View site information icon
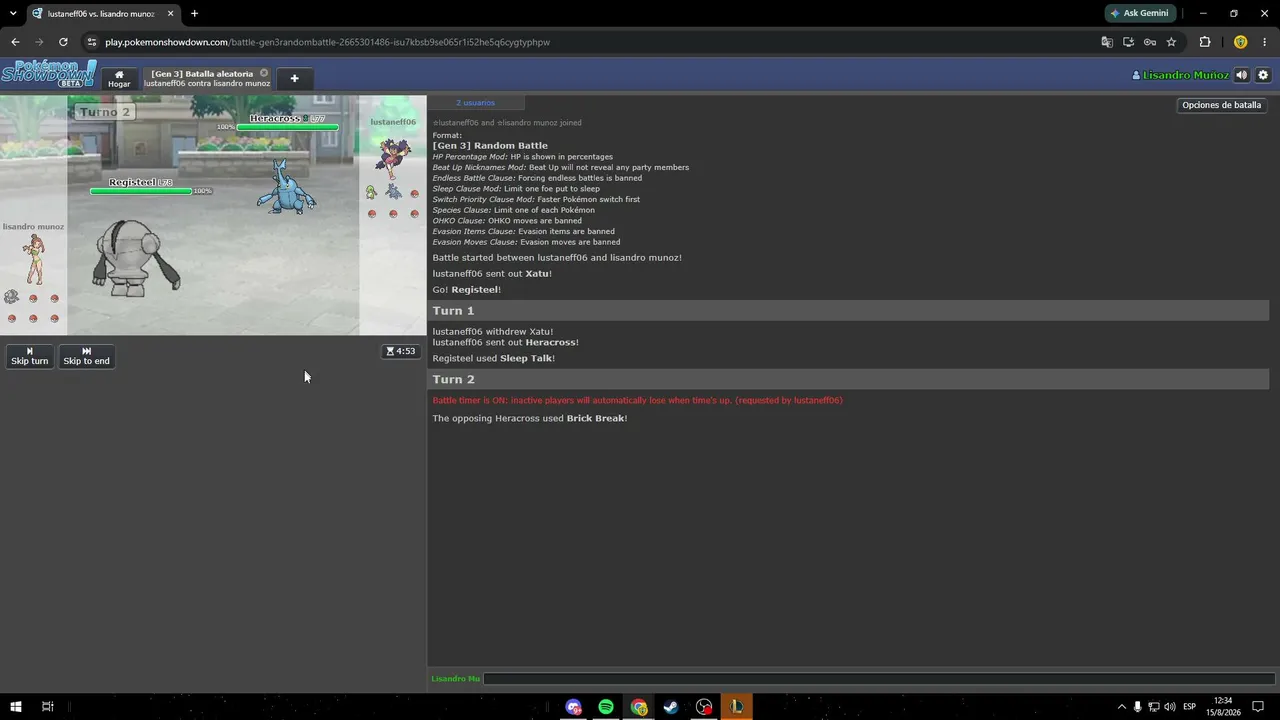 (92, 42)
